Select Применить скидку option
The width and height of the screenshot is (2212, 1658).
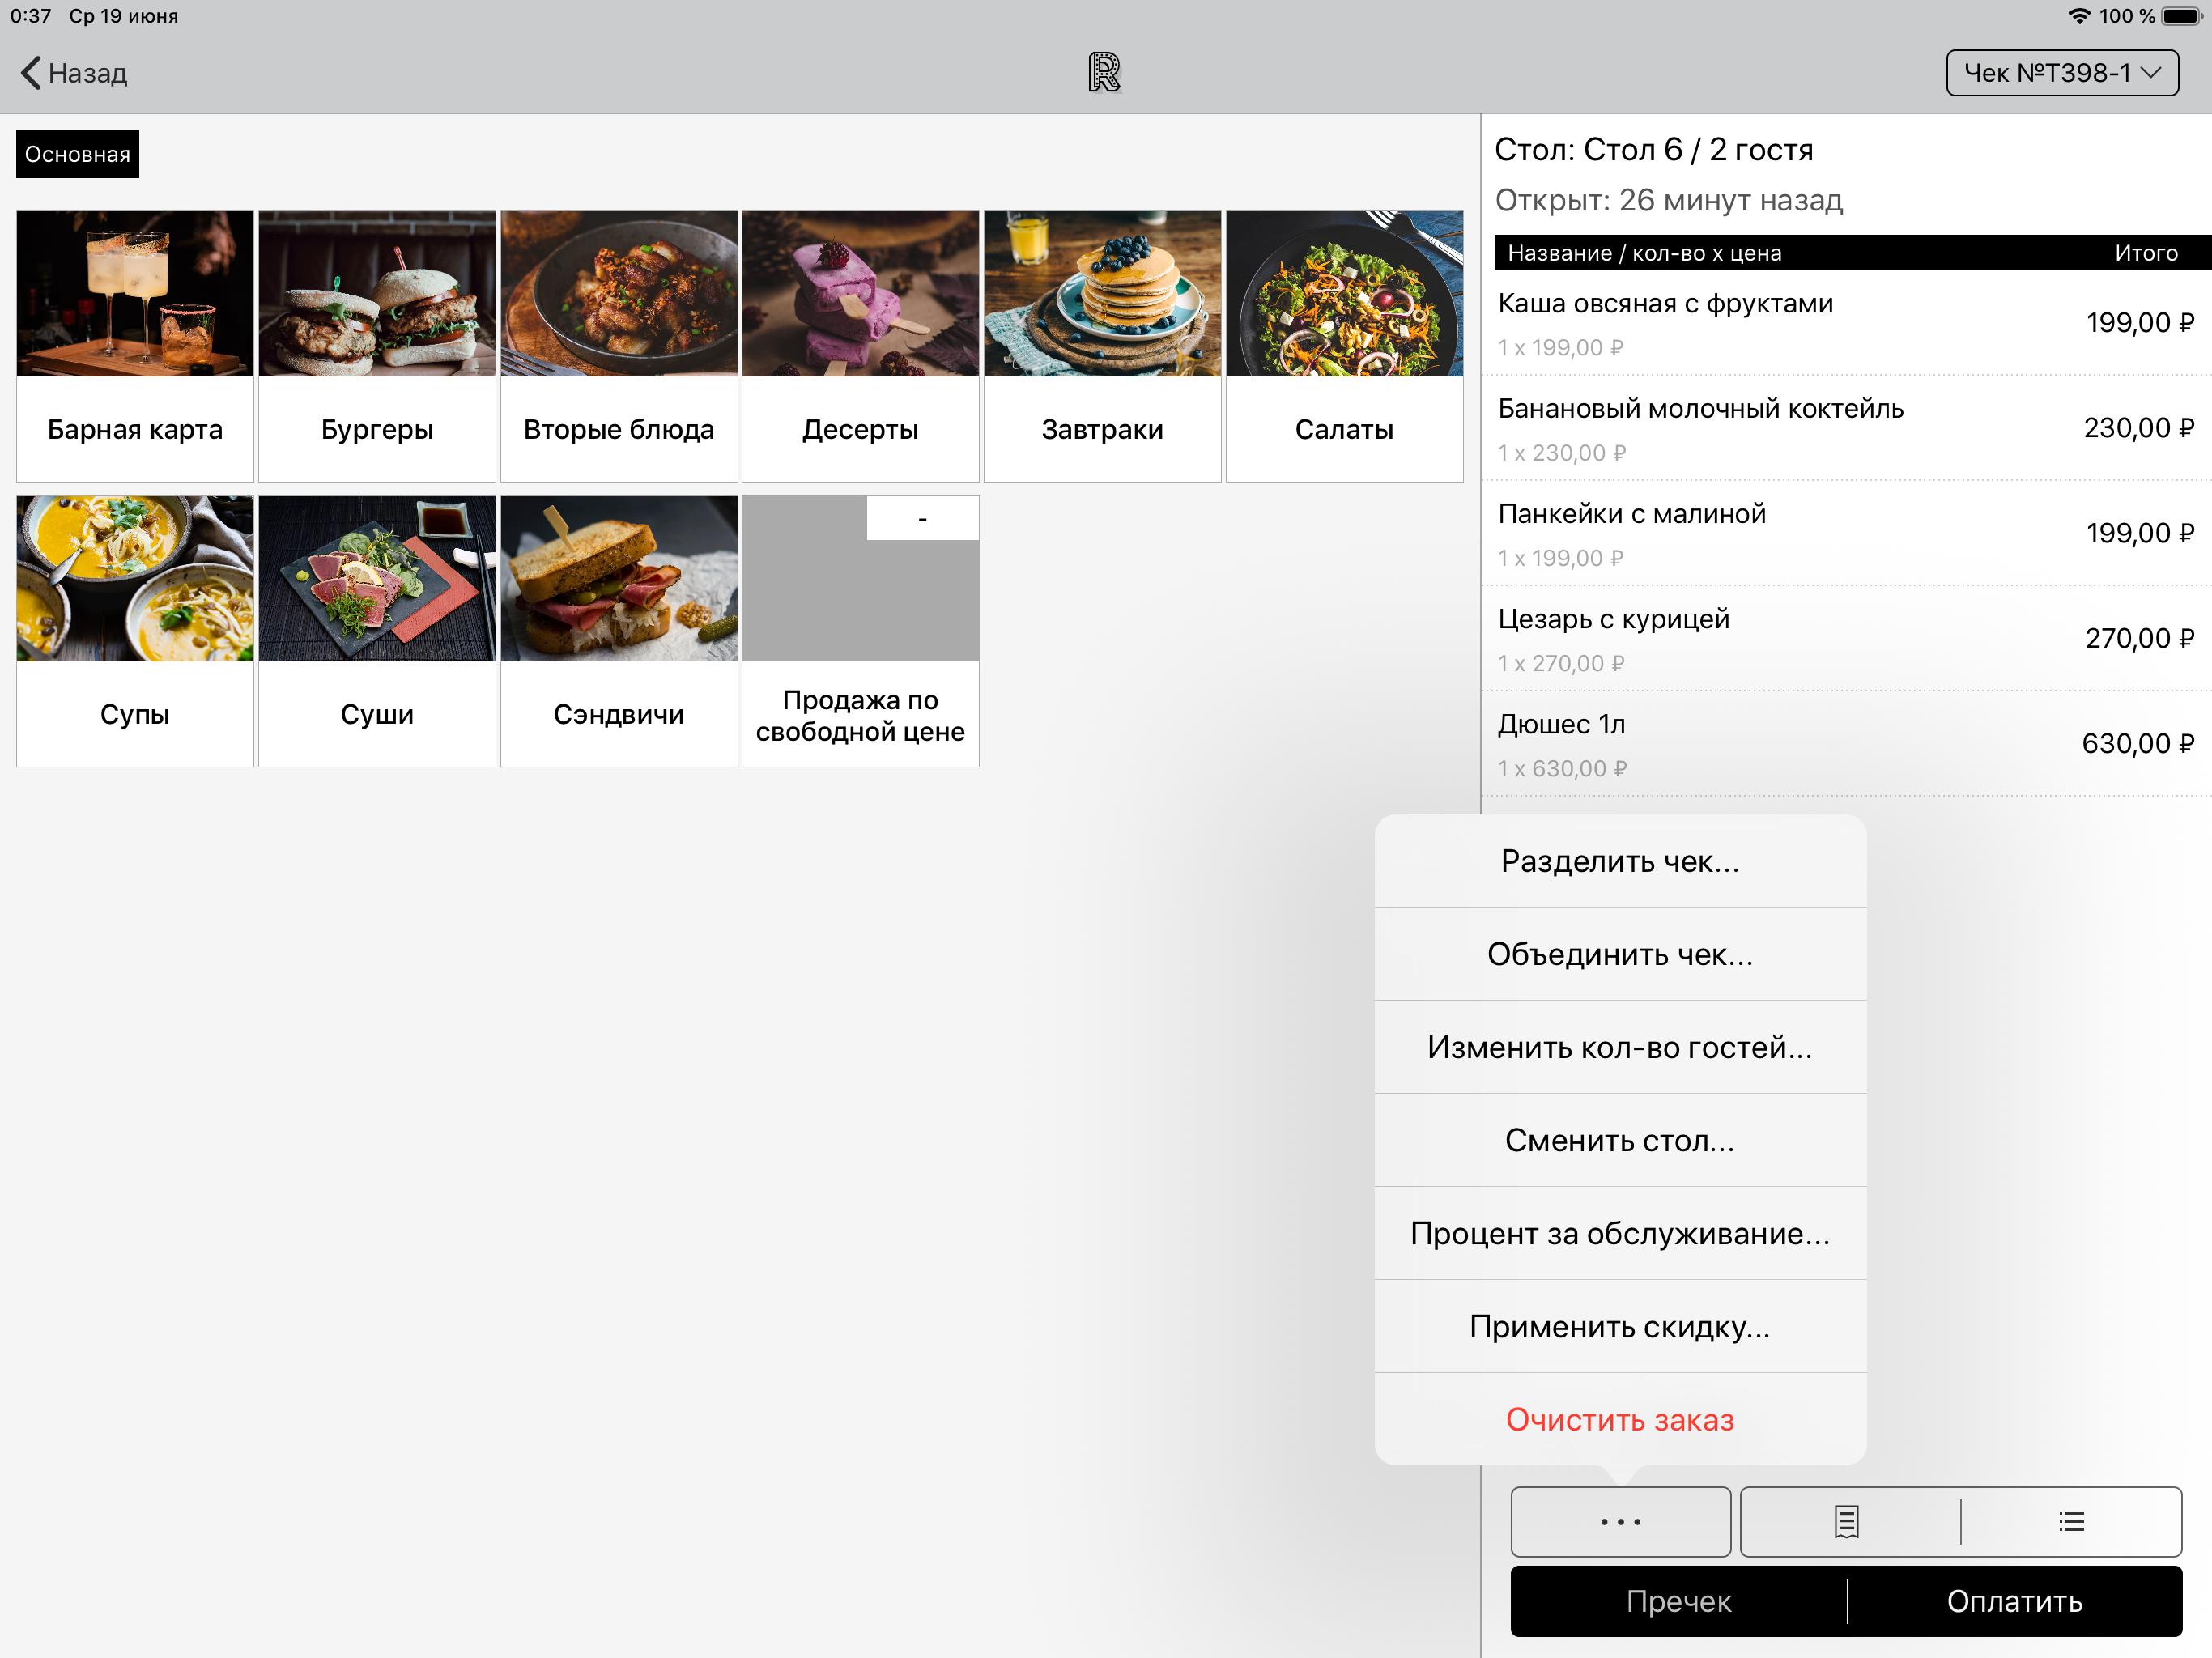pyautogui.click(x=1619, y=1326)
